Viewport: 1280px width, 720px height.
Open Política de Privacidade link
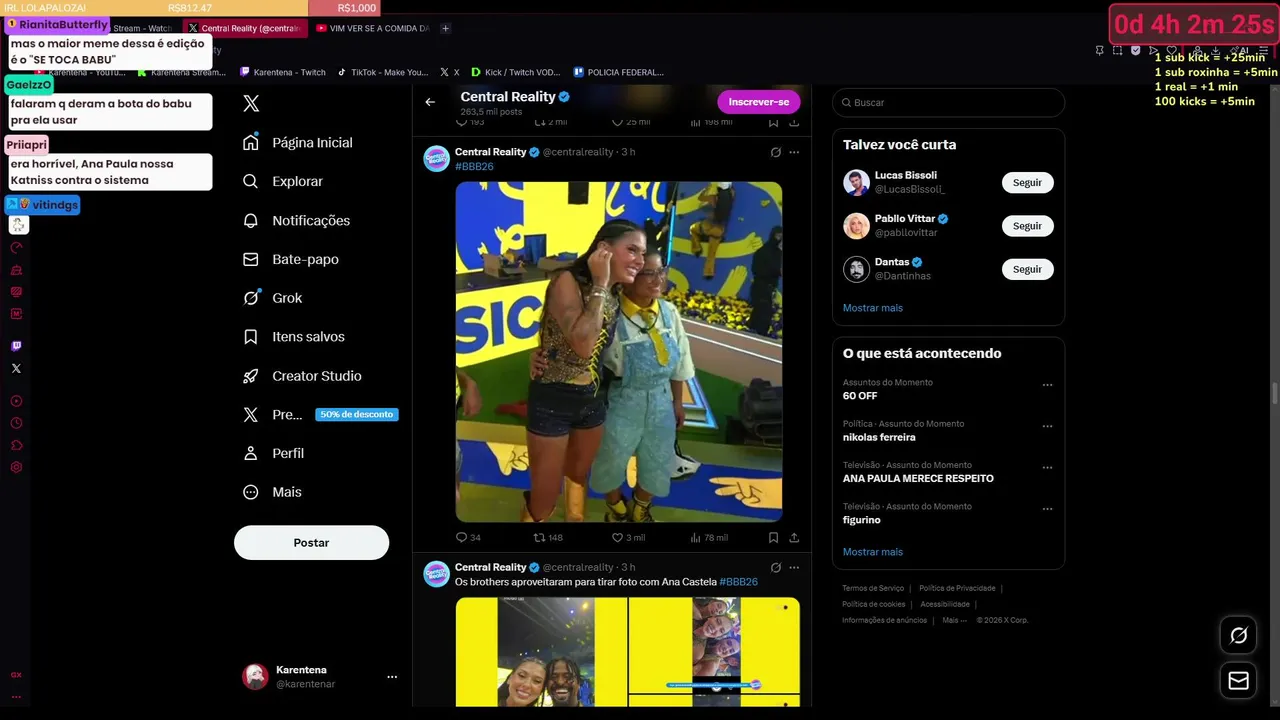click(957, 588)
